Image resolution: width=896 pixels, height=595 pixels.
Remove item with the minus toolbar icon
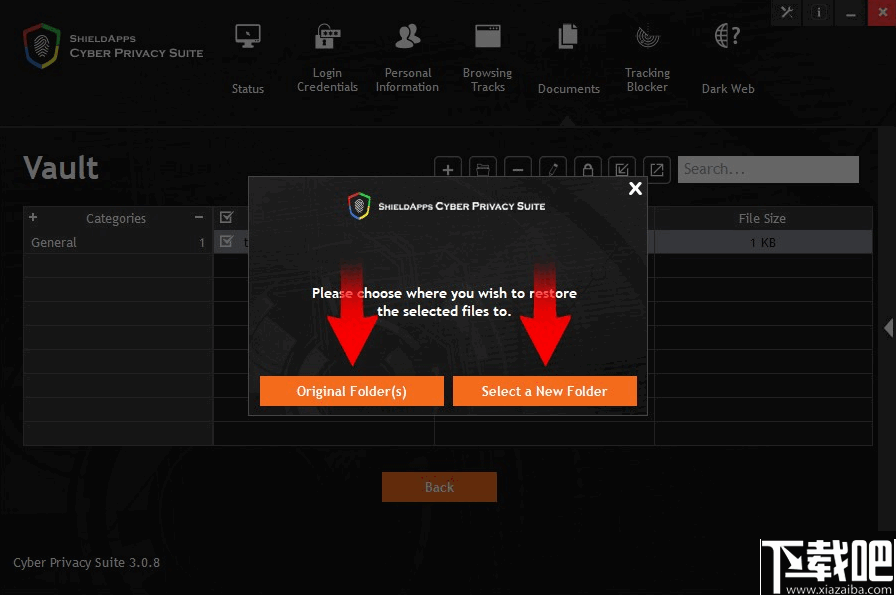coord(518,170)
